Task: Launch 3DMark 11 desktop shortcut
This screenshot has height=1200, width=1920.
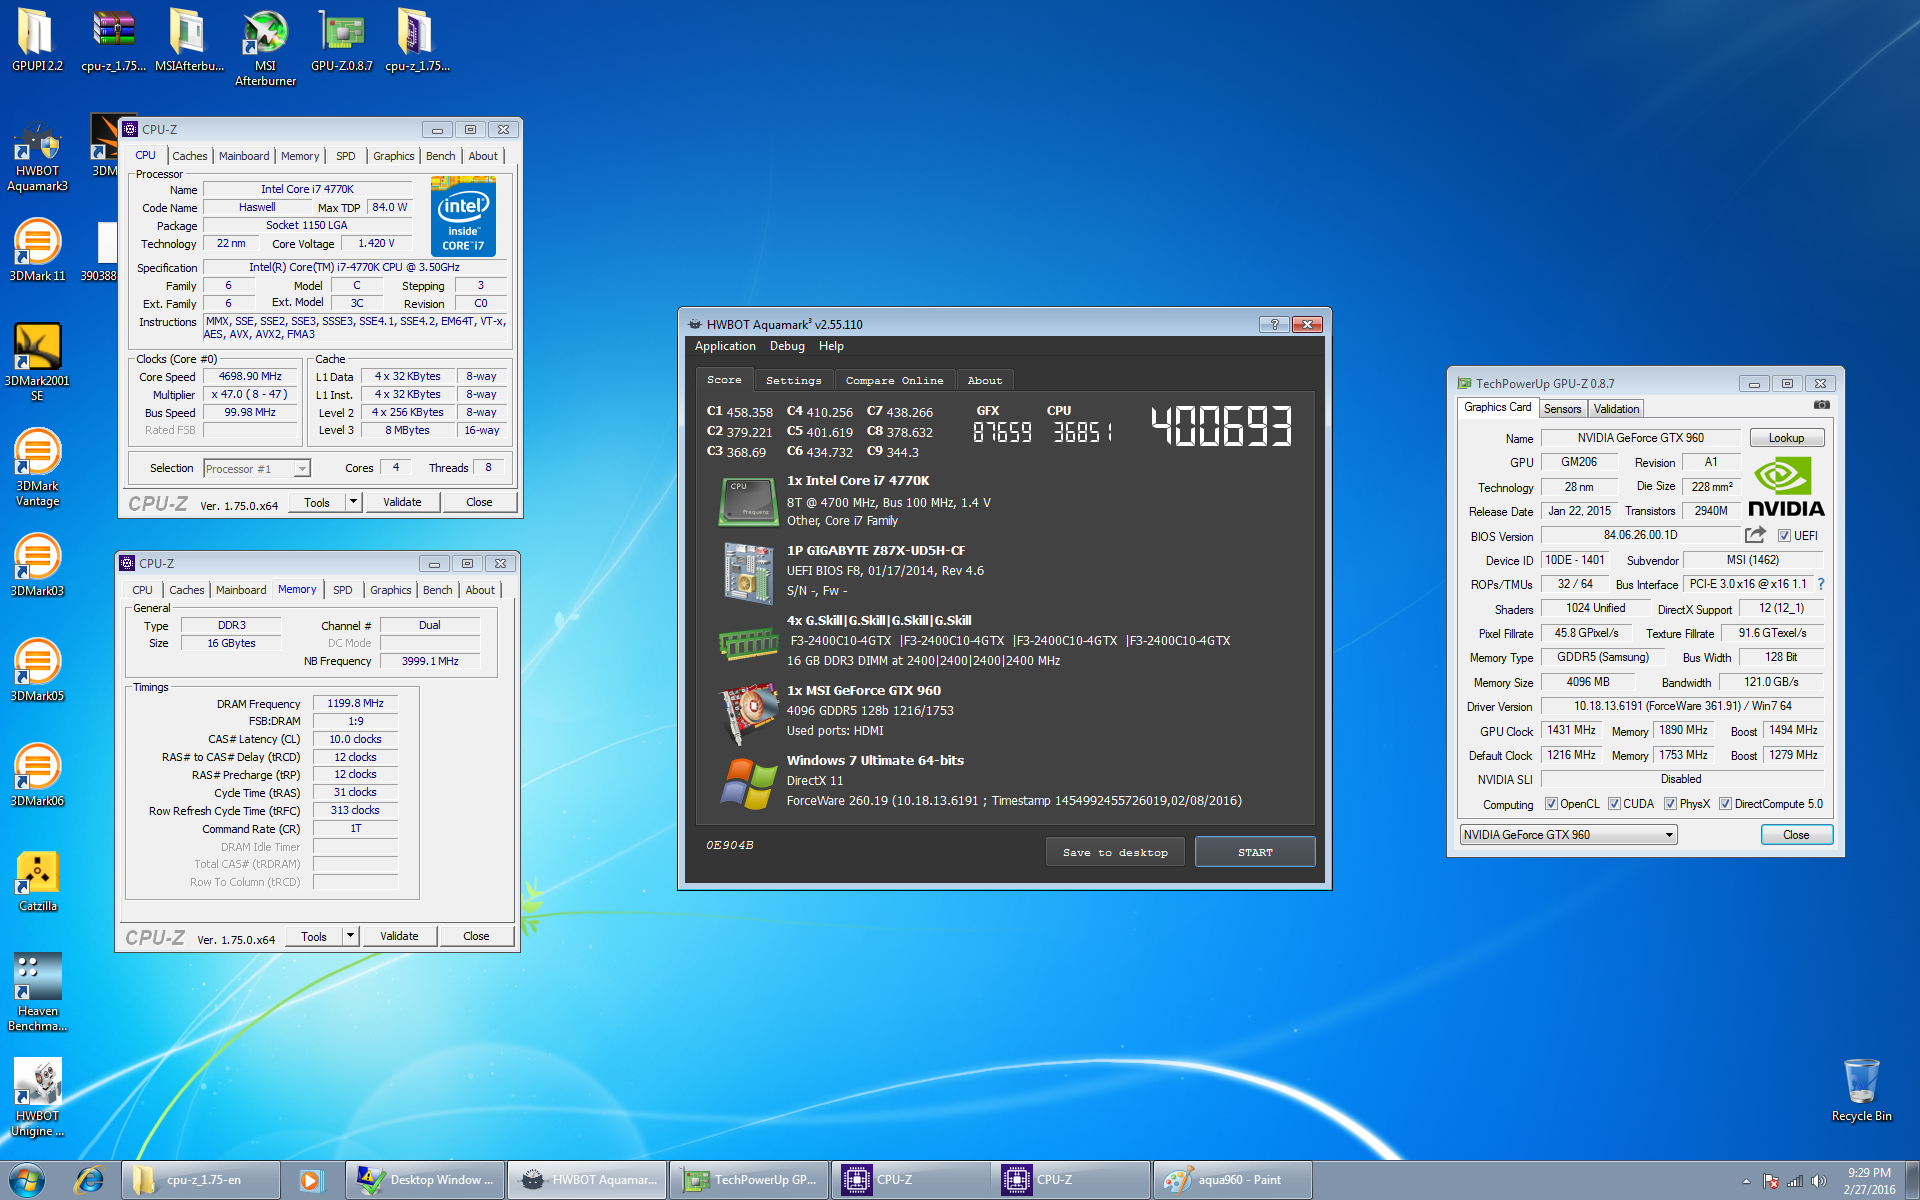Action: [x=37, y=250]
